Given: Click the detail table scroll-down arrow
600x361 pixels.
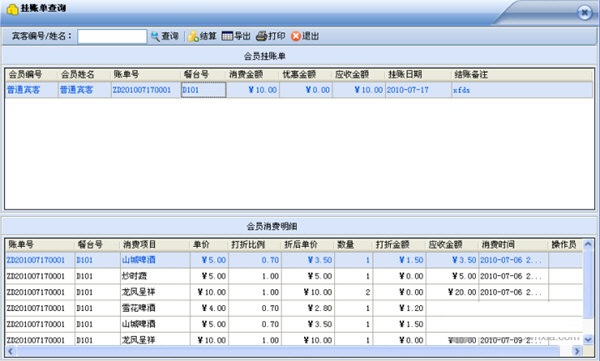Looking at the screenshot, I should click(x=588, y=339).
